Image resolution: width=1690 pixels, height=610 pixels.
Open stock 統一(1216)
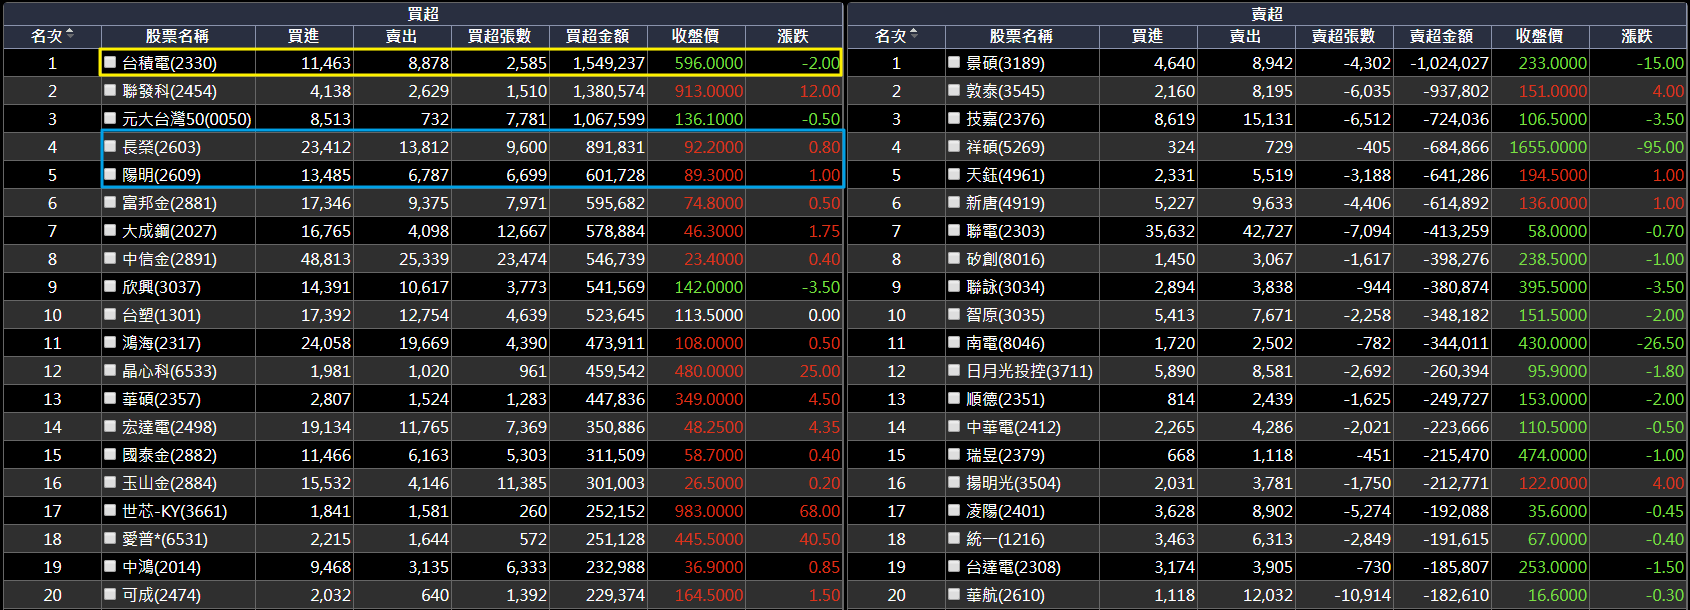point(1005,539)
